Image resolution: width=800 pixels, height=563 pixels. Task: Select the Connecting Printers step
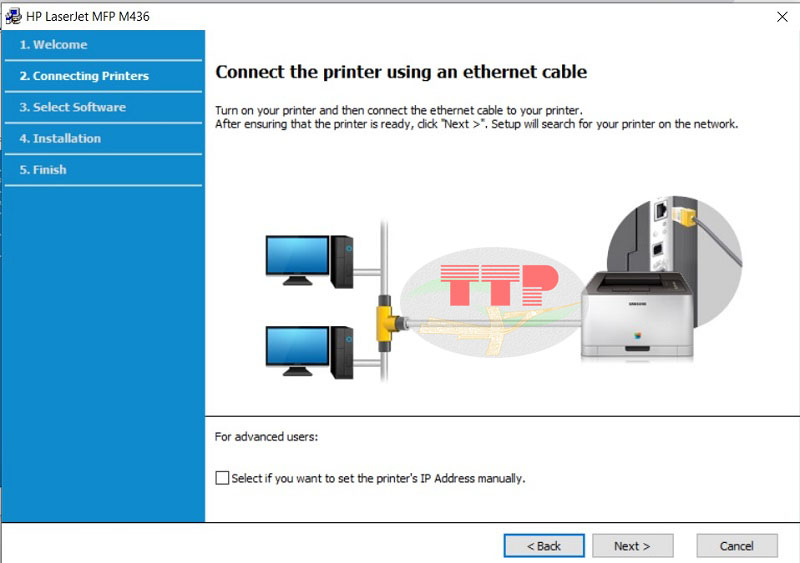[104, 76]
